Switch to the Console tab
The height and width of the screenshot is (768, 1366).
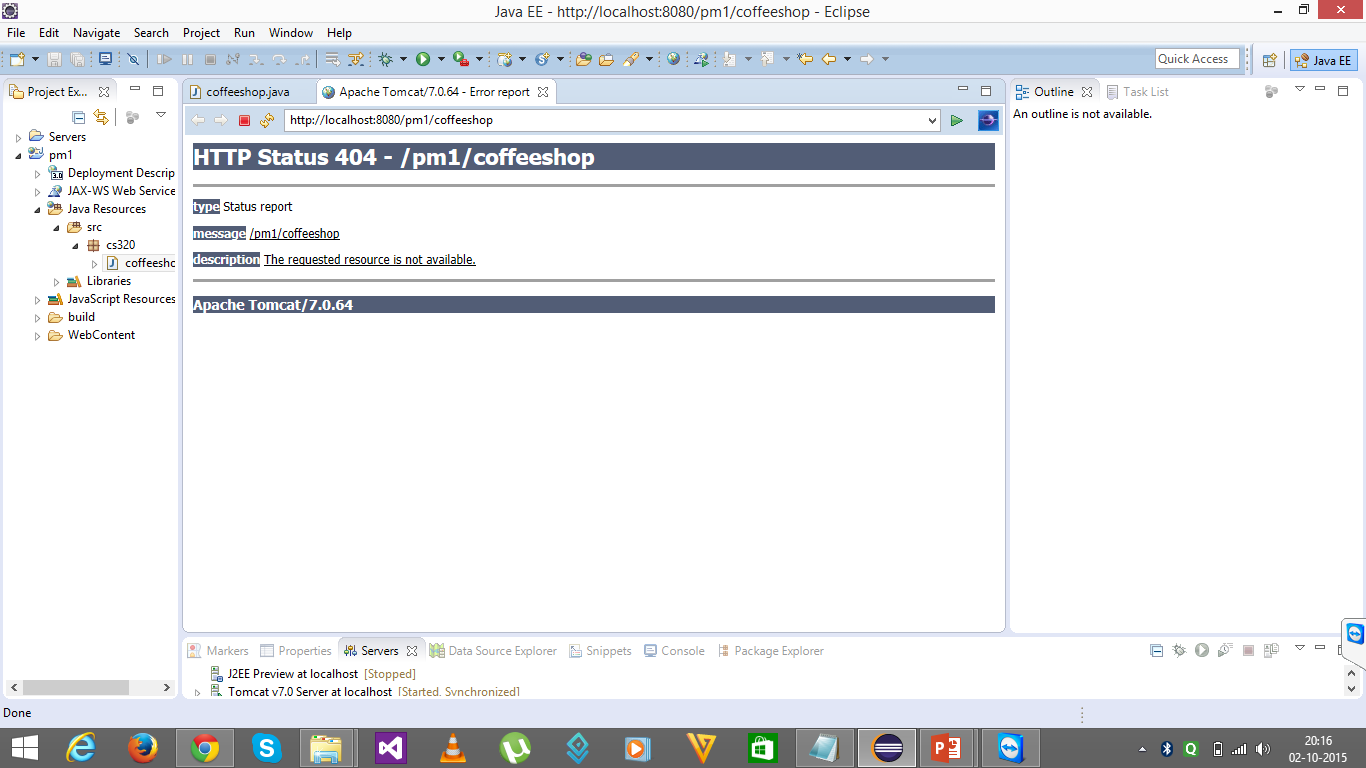click(682, 651)
